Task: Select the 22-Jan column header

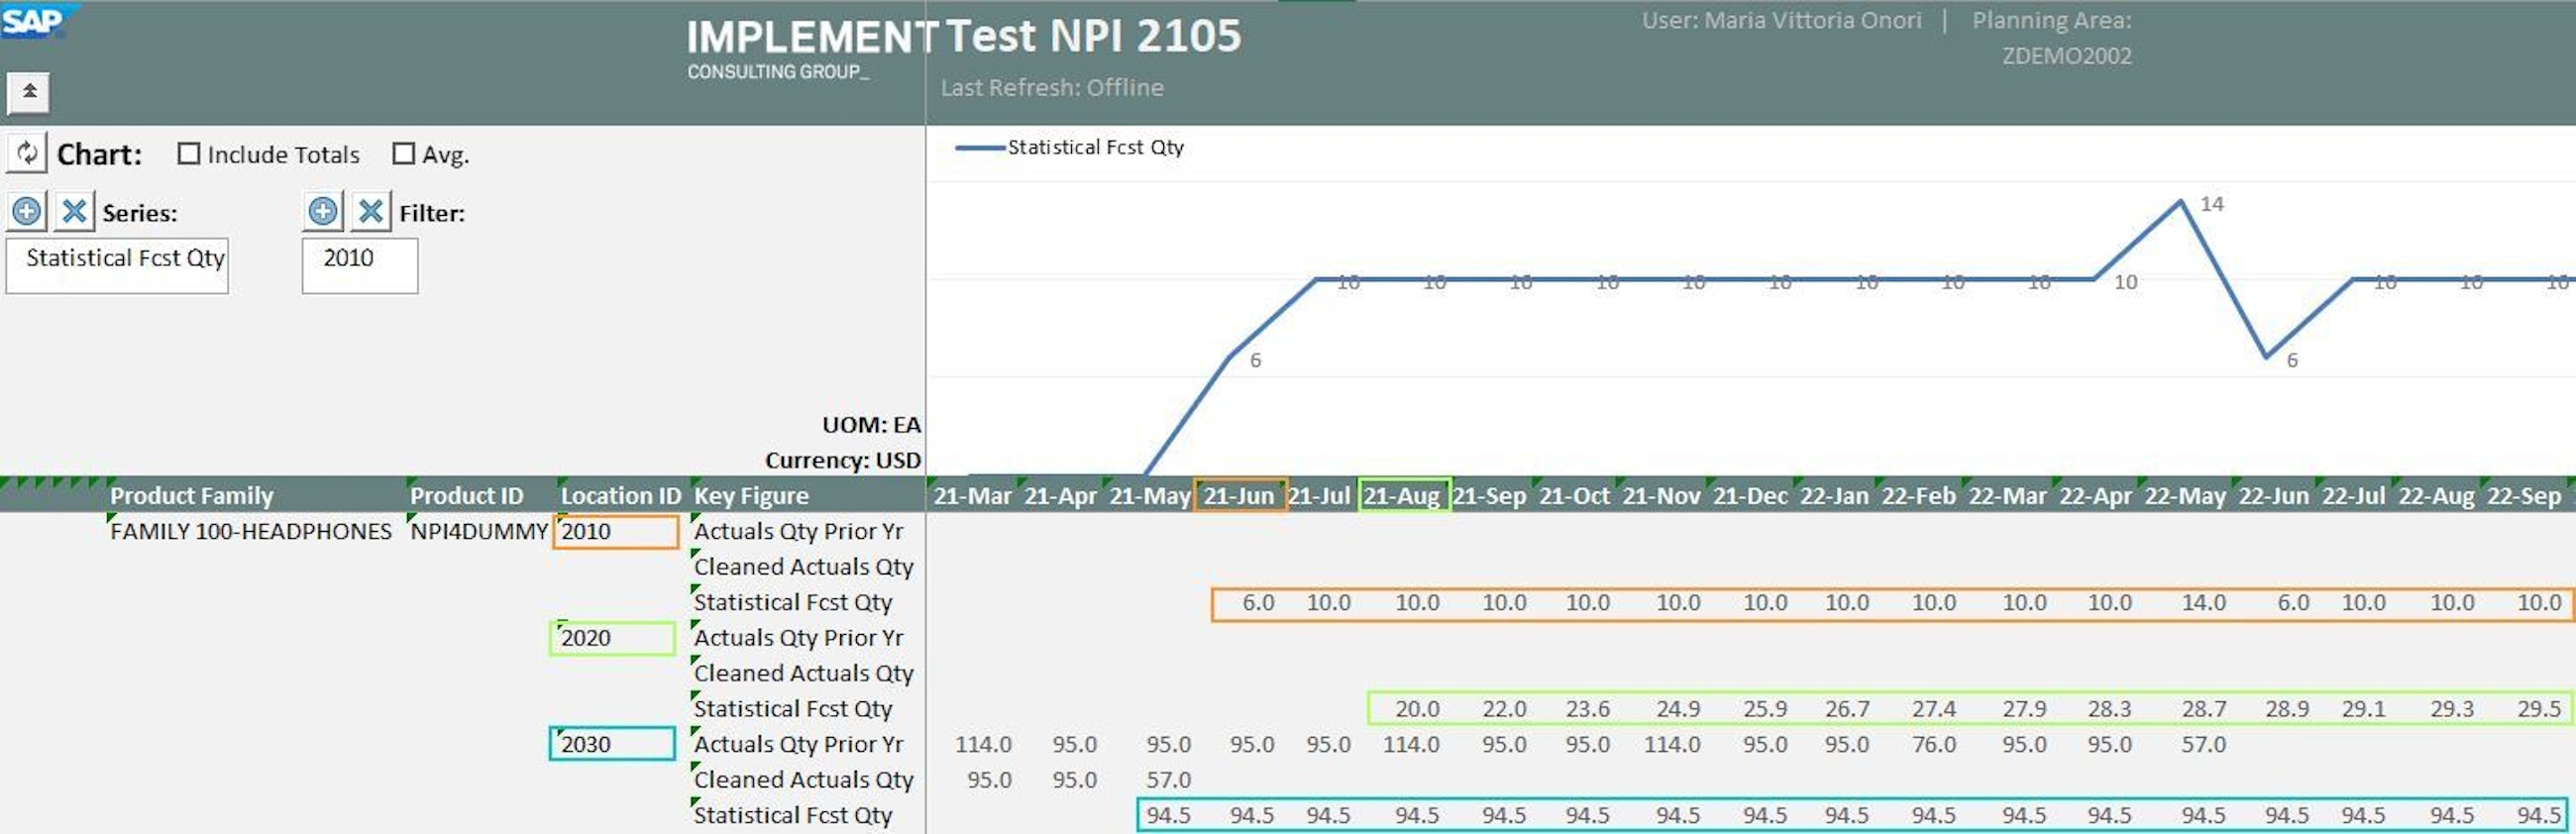Action: pos(1834,495)
